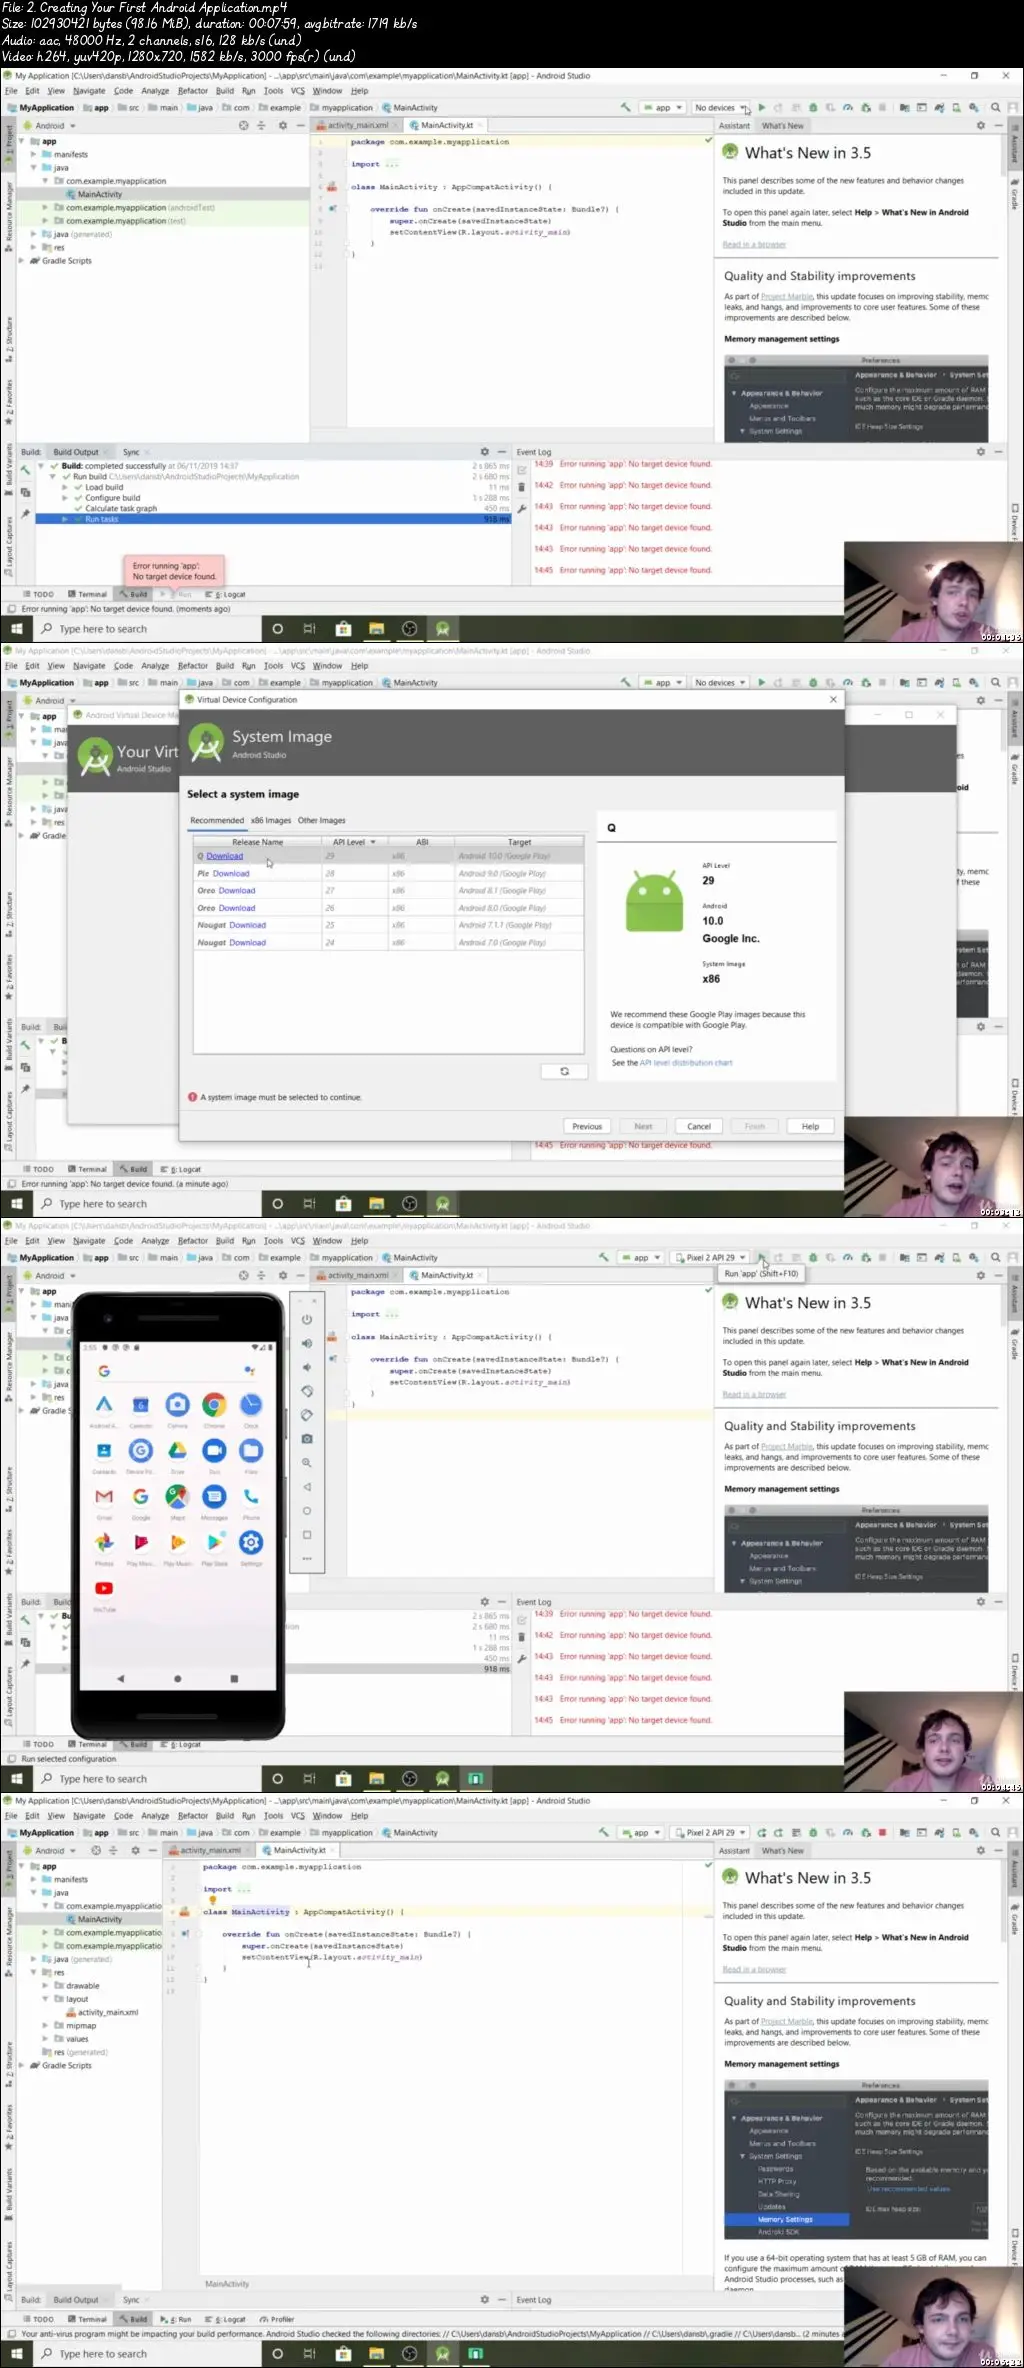Open Files app on the emulator phone
The width and height of the screenshot is (1024, 2368).
point(251,1450)
